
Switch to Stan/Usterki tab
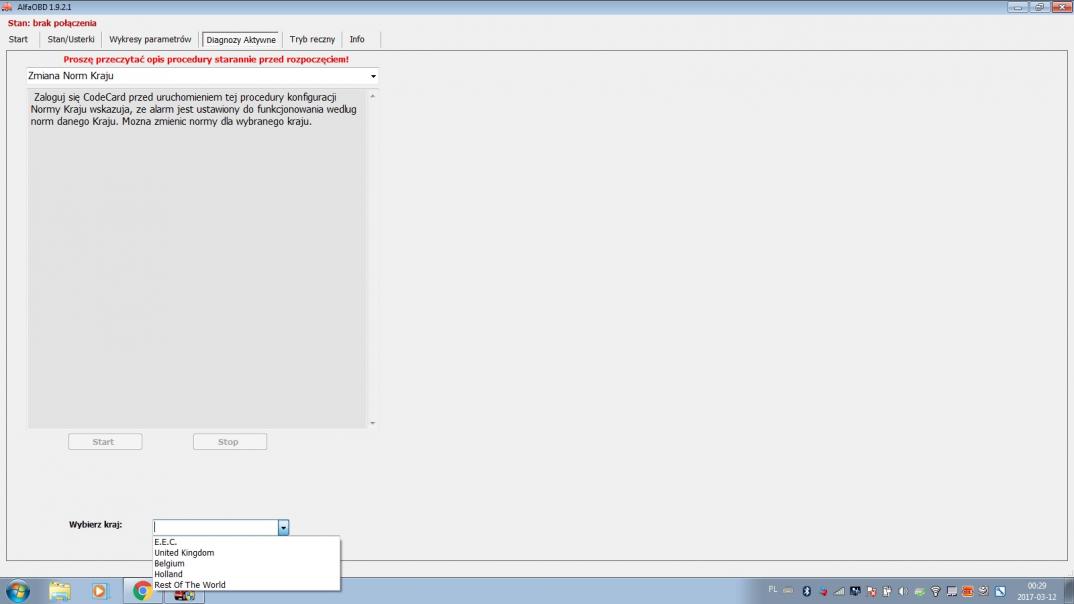(x=71, y=40)
